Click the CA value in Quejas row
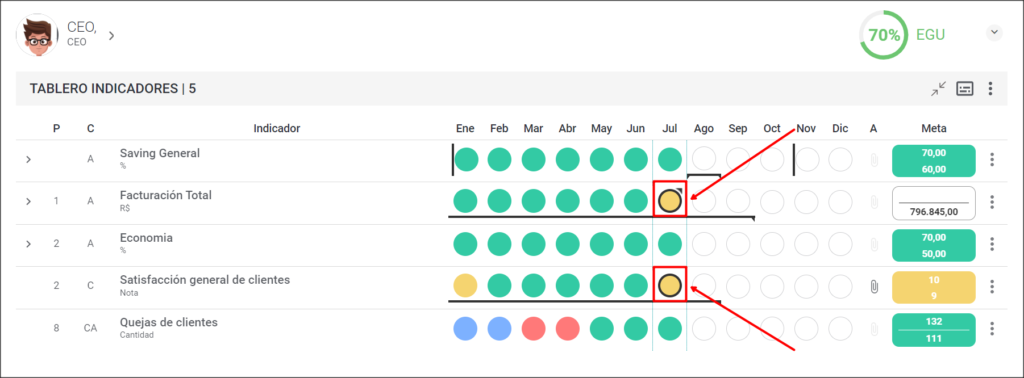1024x378 pixels. 90,328
